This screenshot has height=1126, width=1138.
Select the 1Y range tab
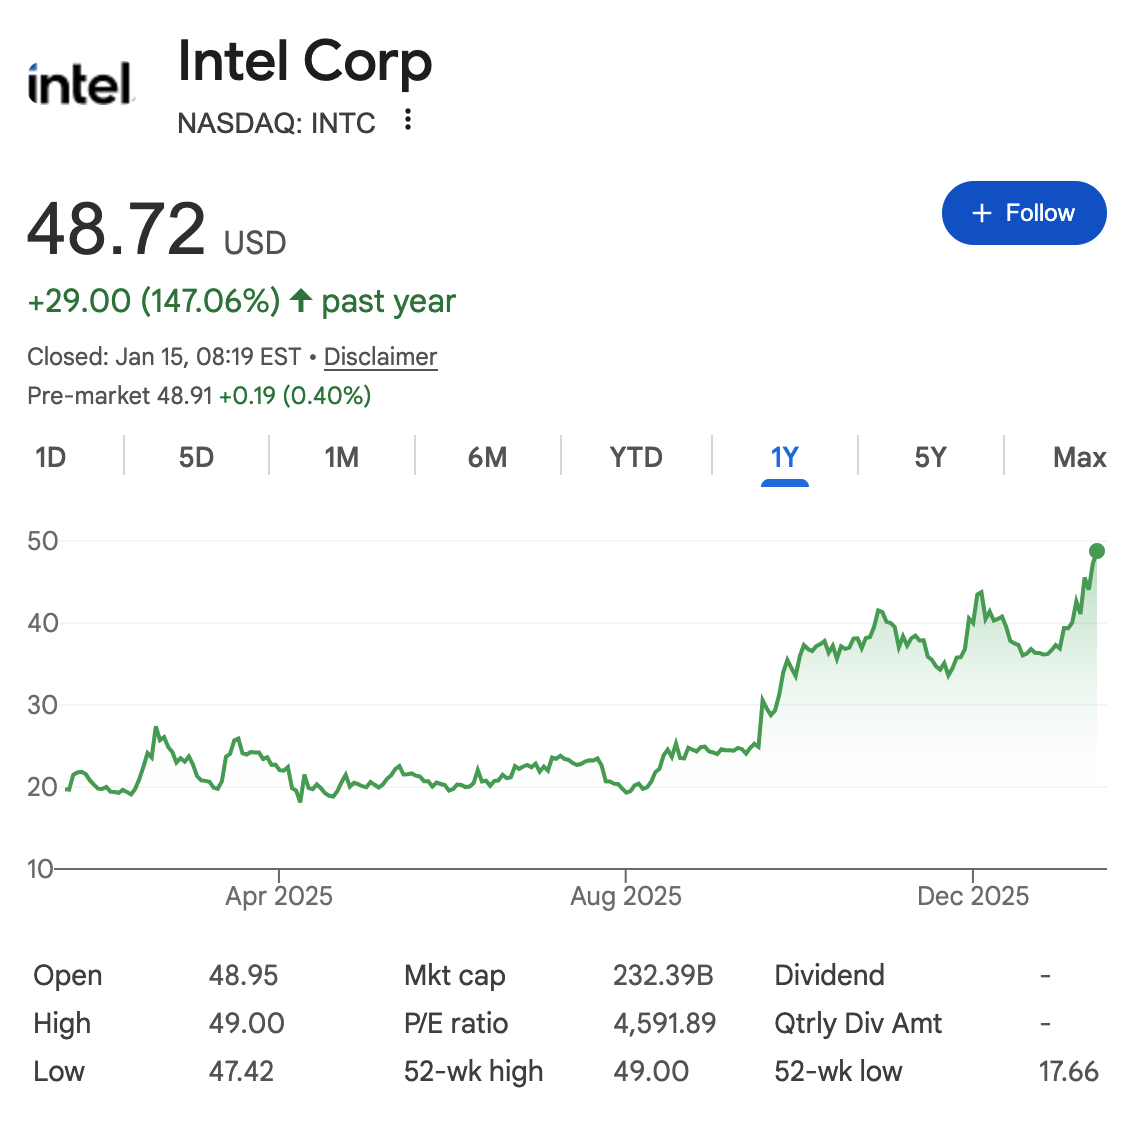pyautogui.click(x=784, y=457)
